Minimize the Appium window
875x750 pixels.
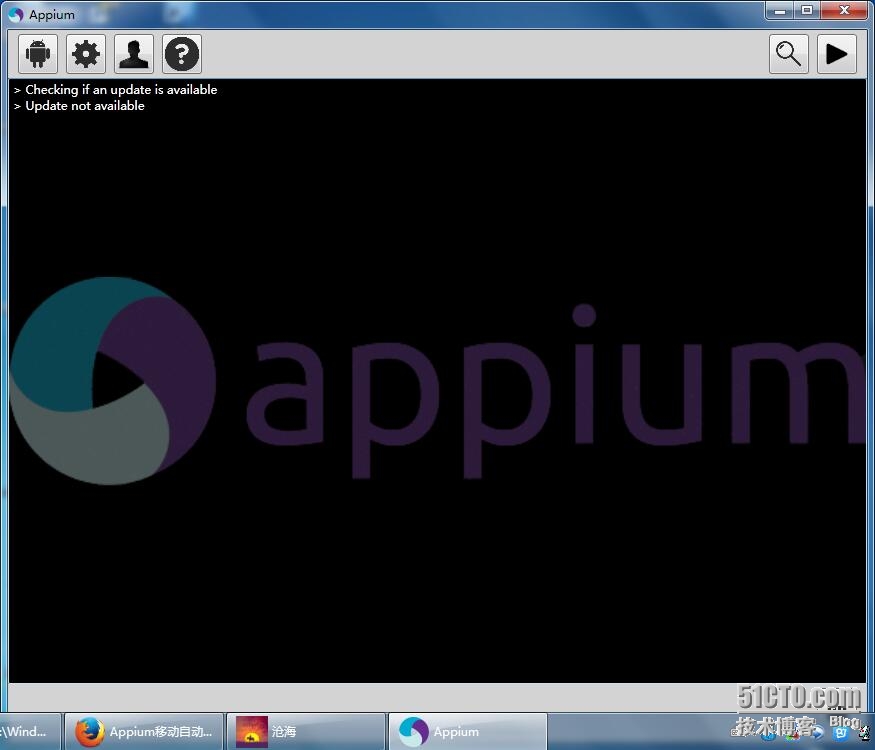point(780,11)
